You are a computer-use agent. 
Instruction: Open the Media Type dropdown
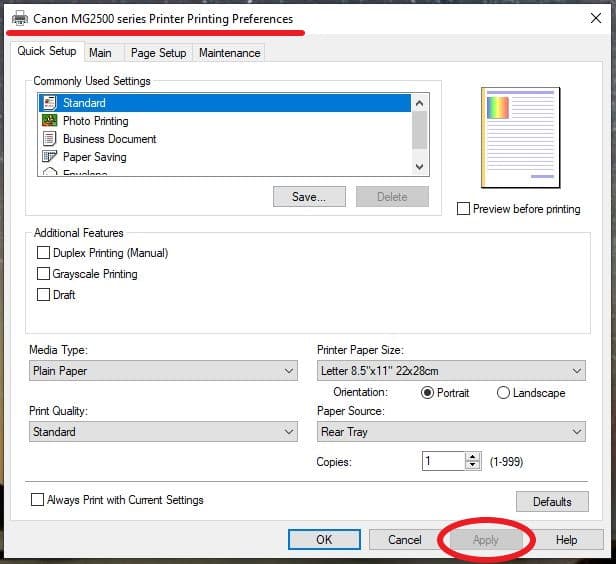[x=163, y=371]
